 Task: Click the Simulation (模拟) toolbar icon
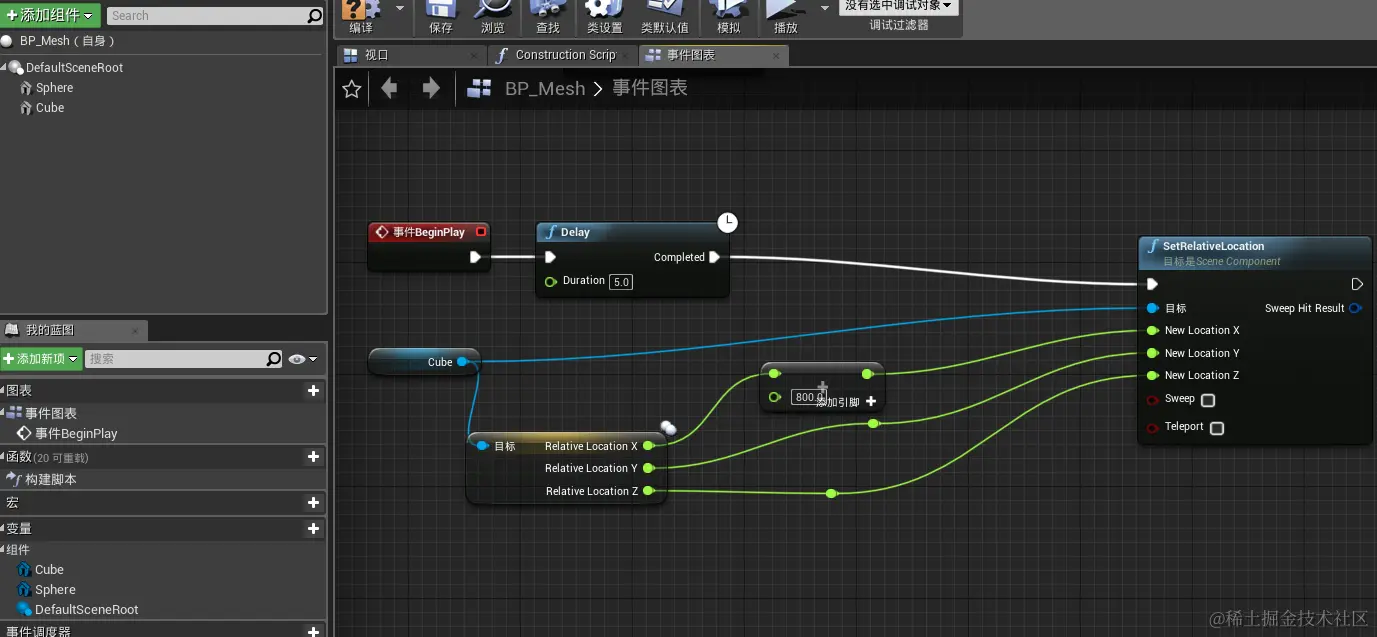coord(729,9)
